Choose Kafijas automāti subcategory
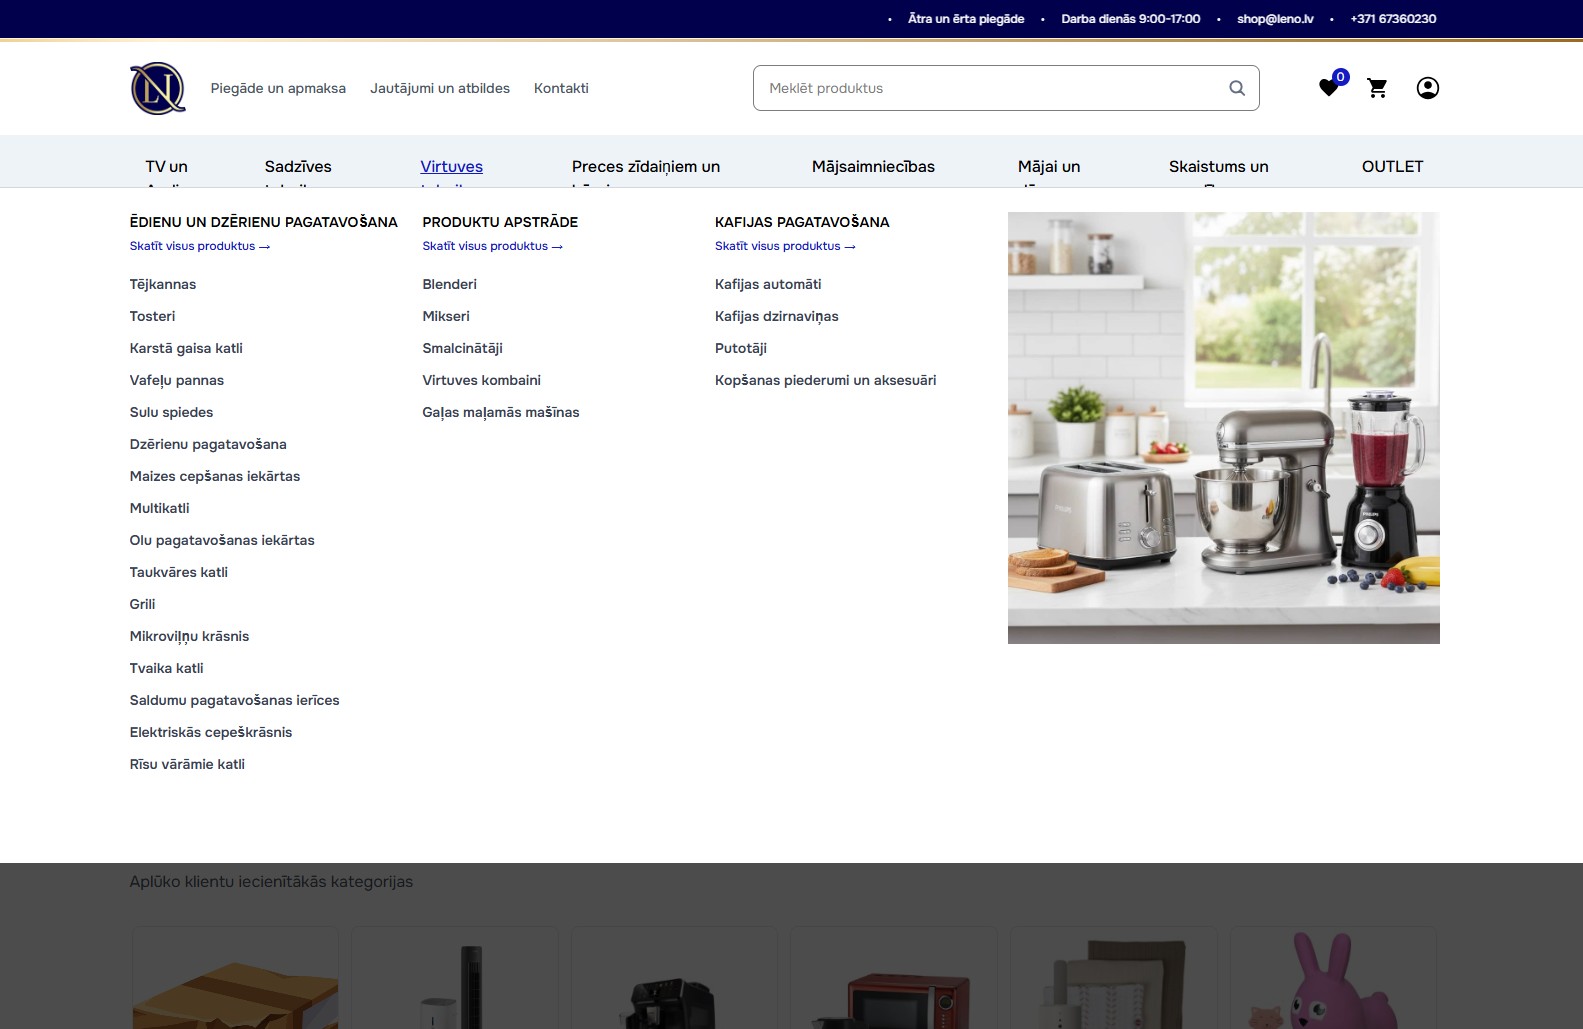This screenshot has height=1029, width=1583. point(768,284)
